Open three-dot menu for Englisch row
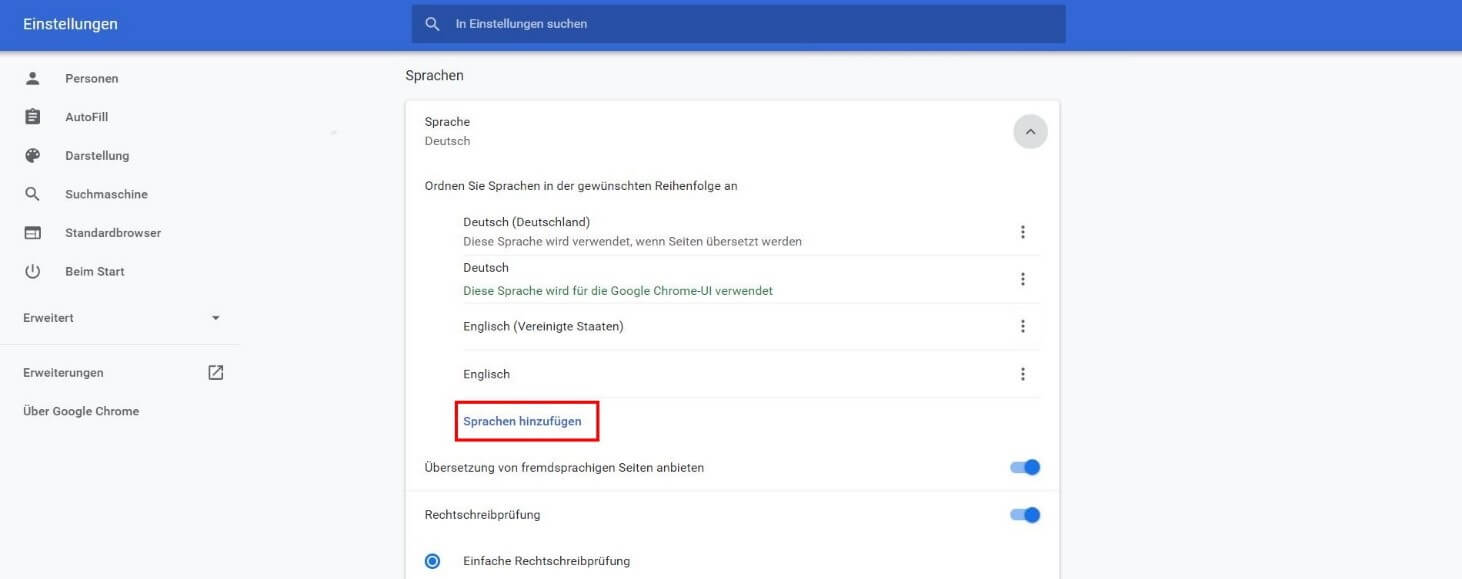The image size is (1462, 579). pos(1022,374)
